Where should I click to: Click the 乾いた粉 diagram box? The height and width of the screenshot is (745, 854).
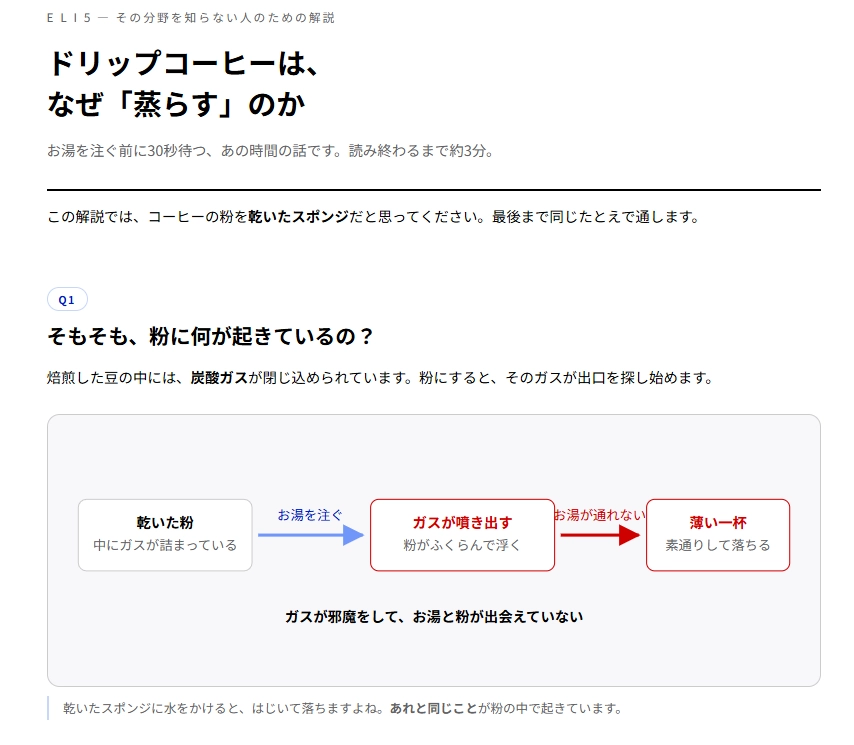[165, 535]
